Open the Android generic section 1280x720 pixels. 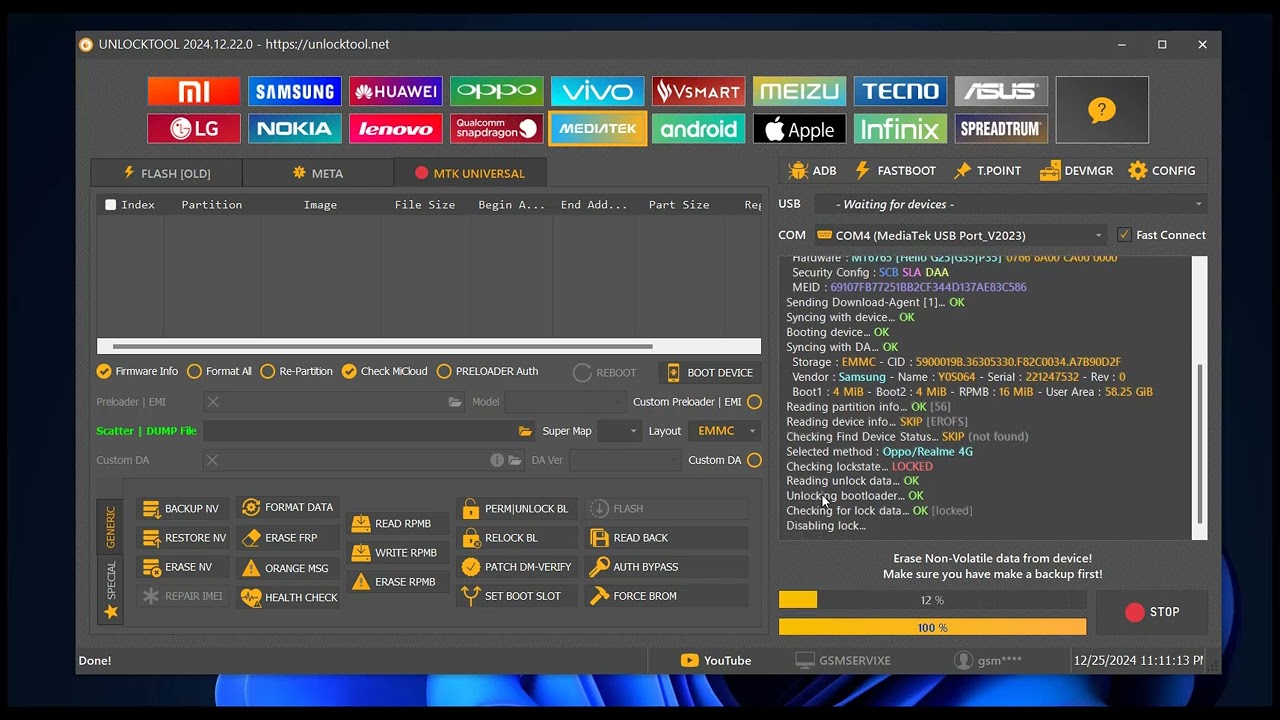tap(699, 129)
